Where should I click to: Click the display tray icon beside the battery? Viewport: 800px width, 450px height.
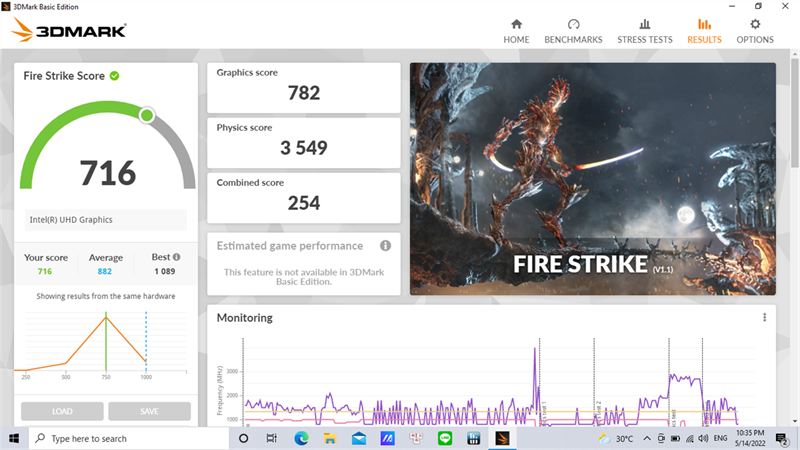661,439
